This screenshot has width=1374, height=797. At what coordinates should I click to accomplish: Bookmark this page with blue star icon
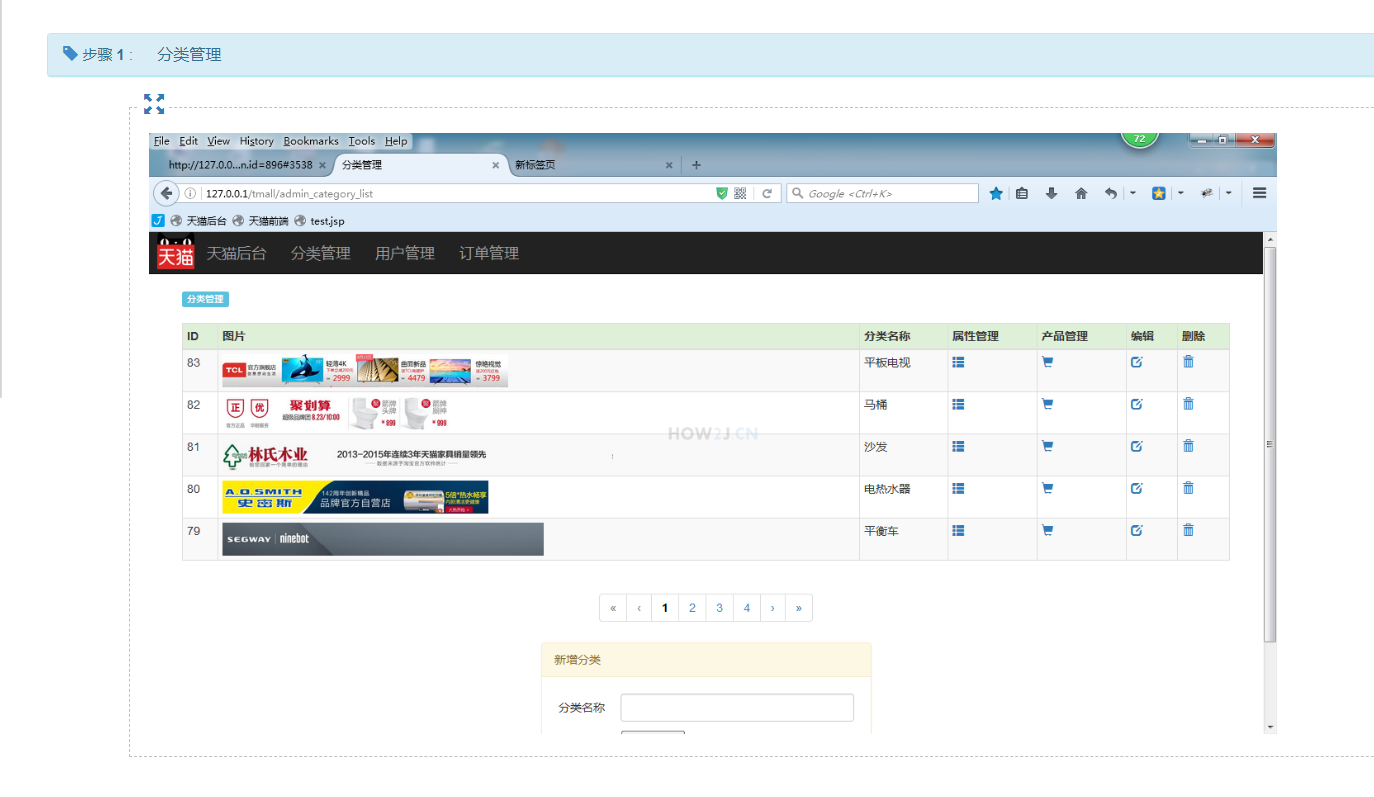point(996,193)
